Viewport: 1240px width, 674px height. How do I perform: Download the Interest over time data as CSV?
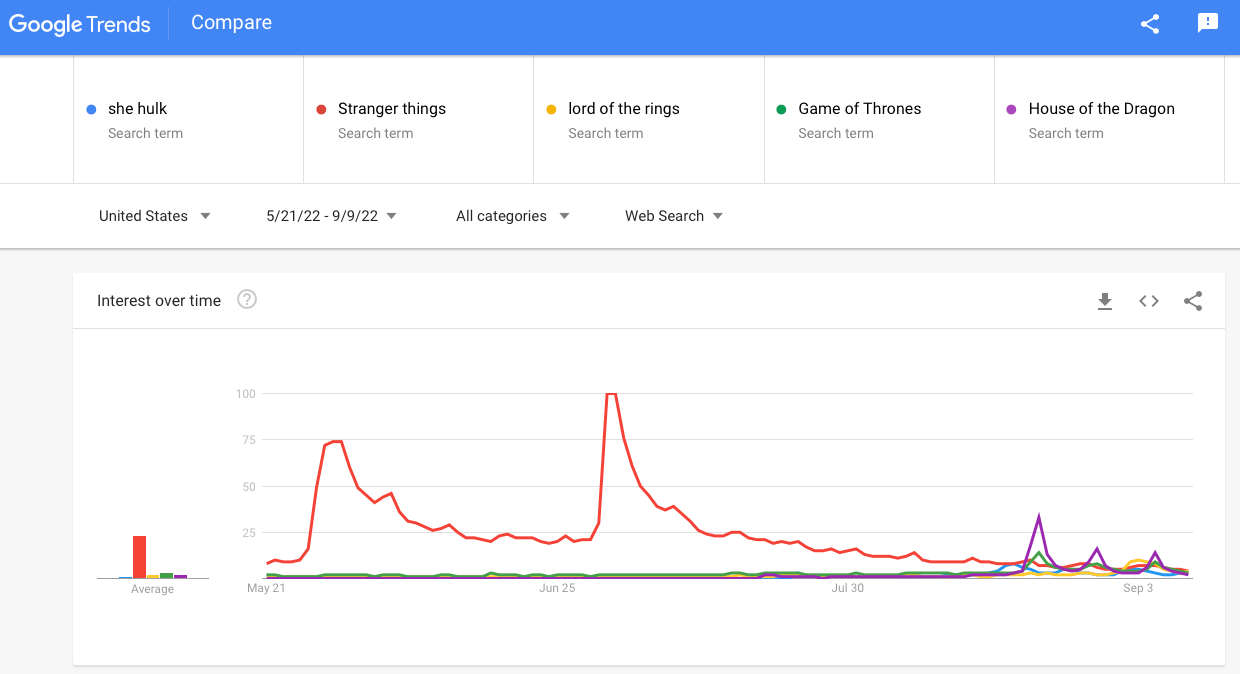coord(1105,300)
